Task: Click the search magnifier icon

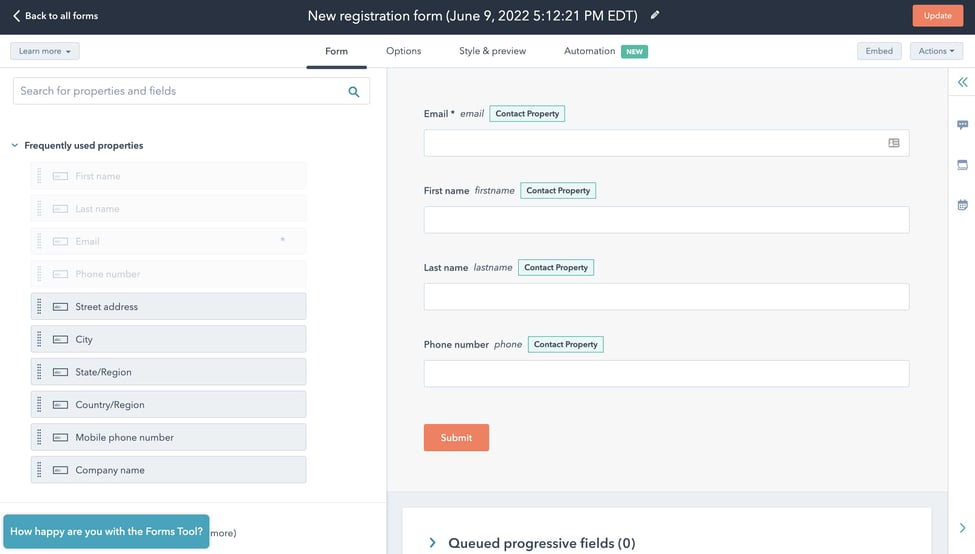Action: (354, 92)
